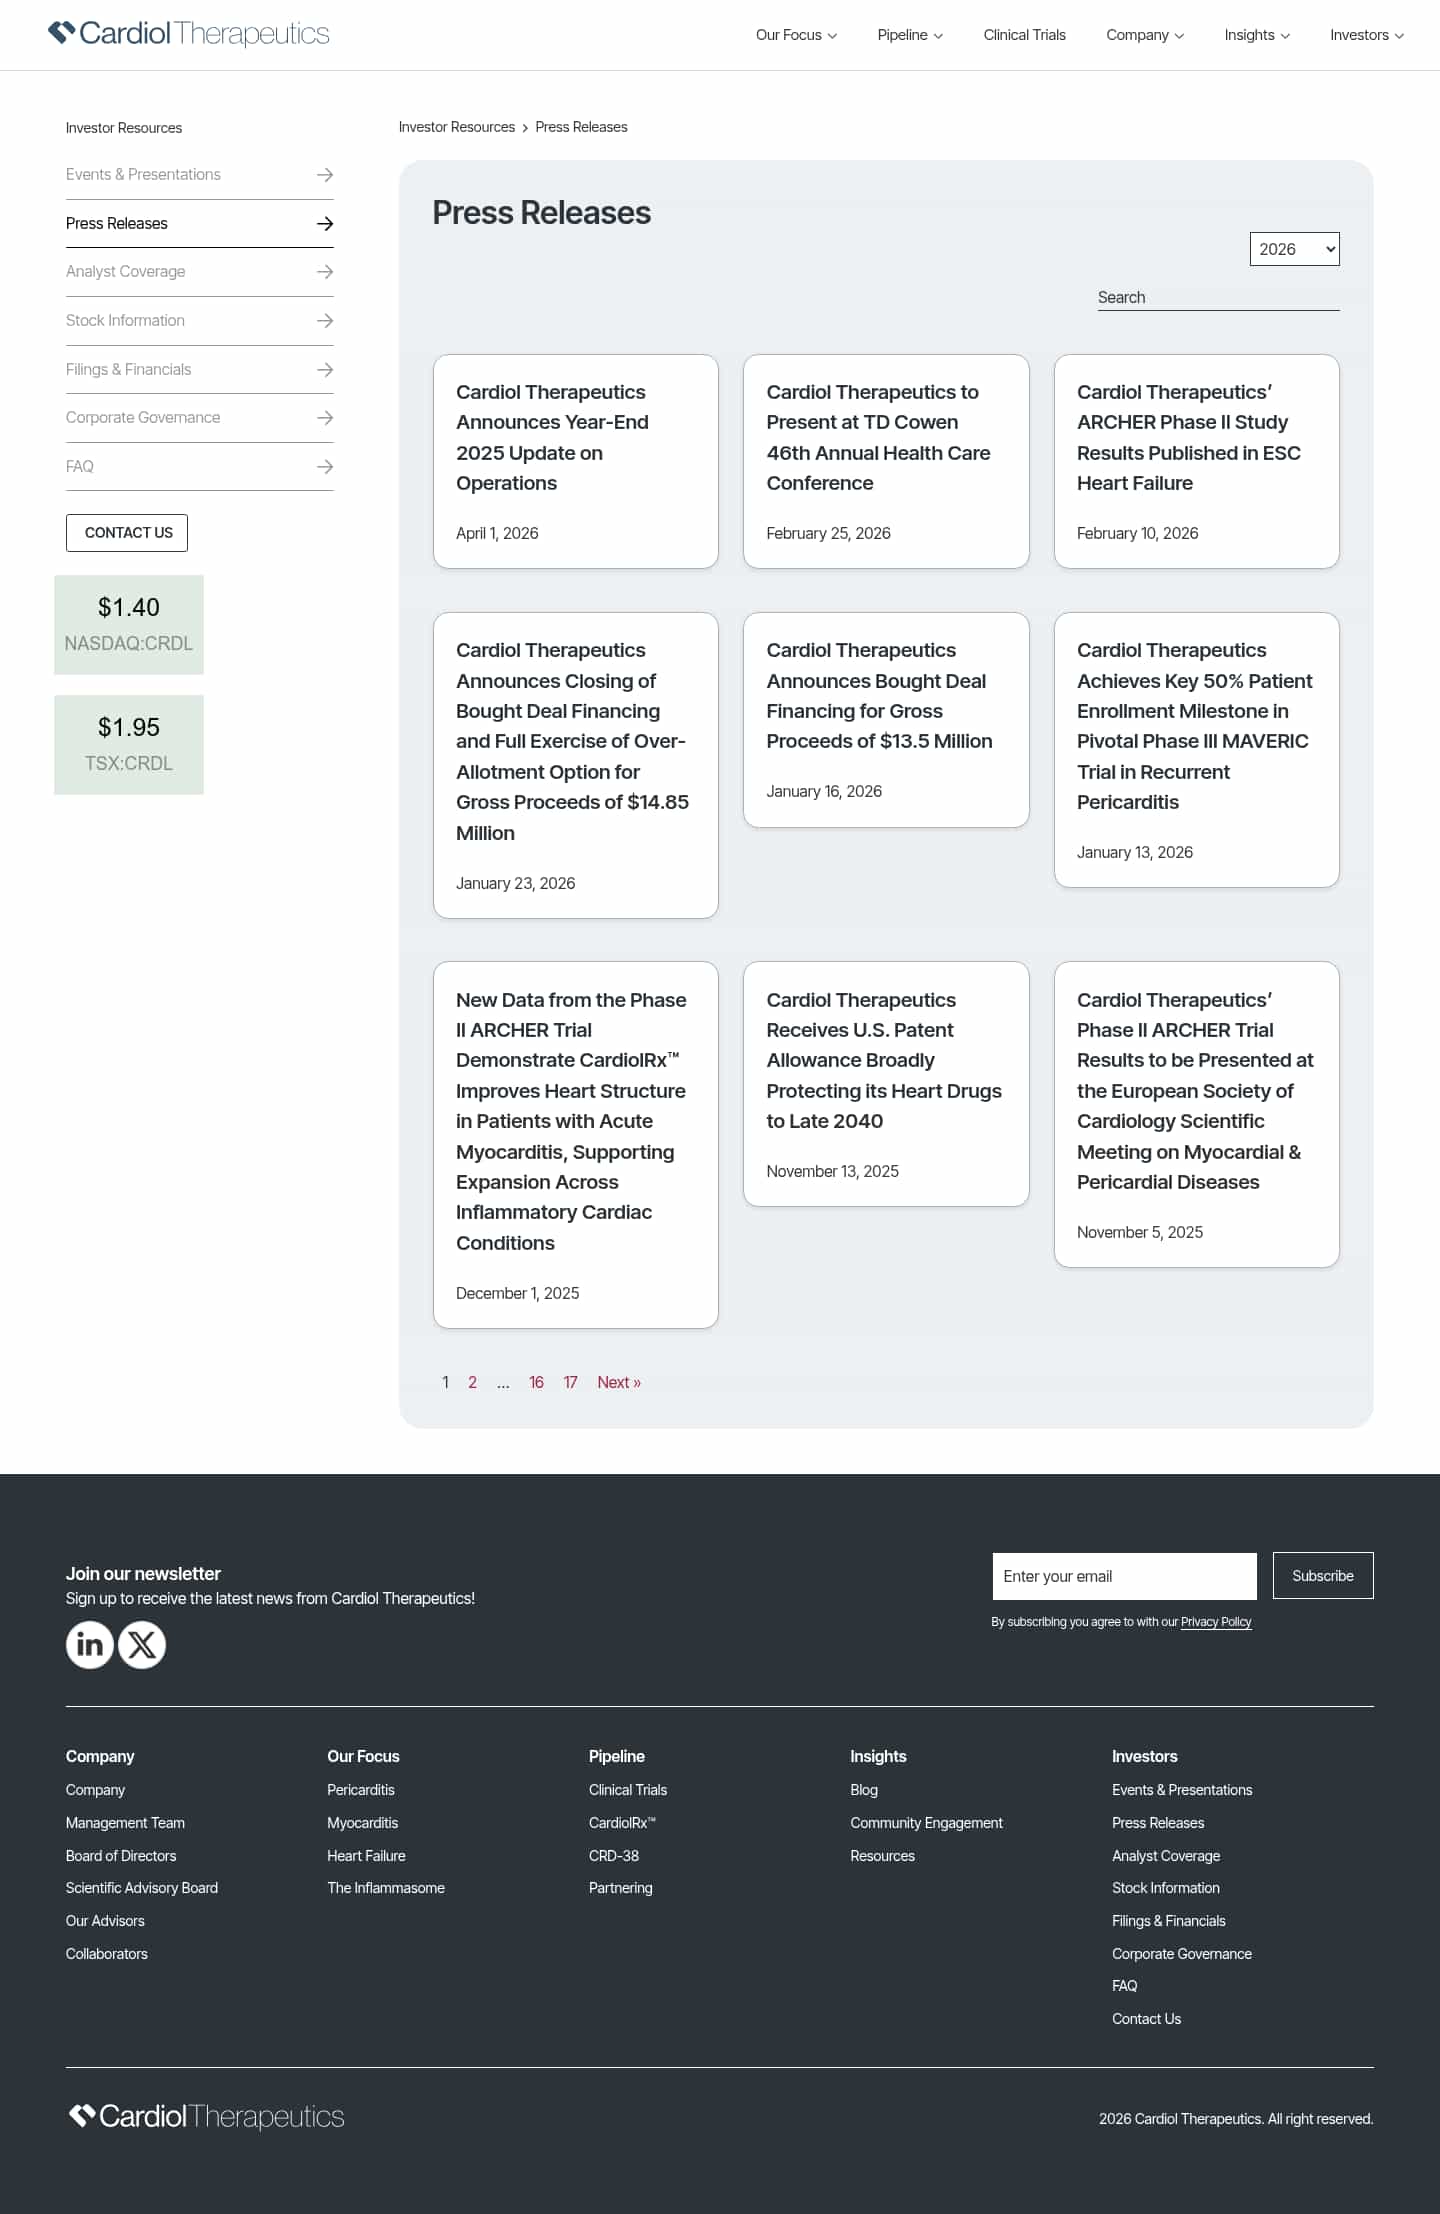Click the Cardiol Therapeutics header logo
Screen dimensions: 1440x2214
click(x=189, y=34)
